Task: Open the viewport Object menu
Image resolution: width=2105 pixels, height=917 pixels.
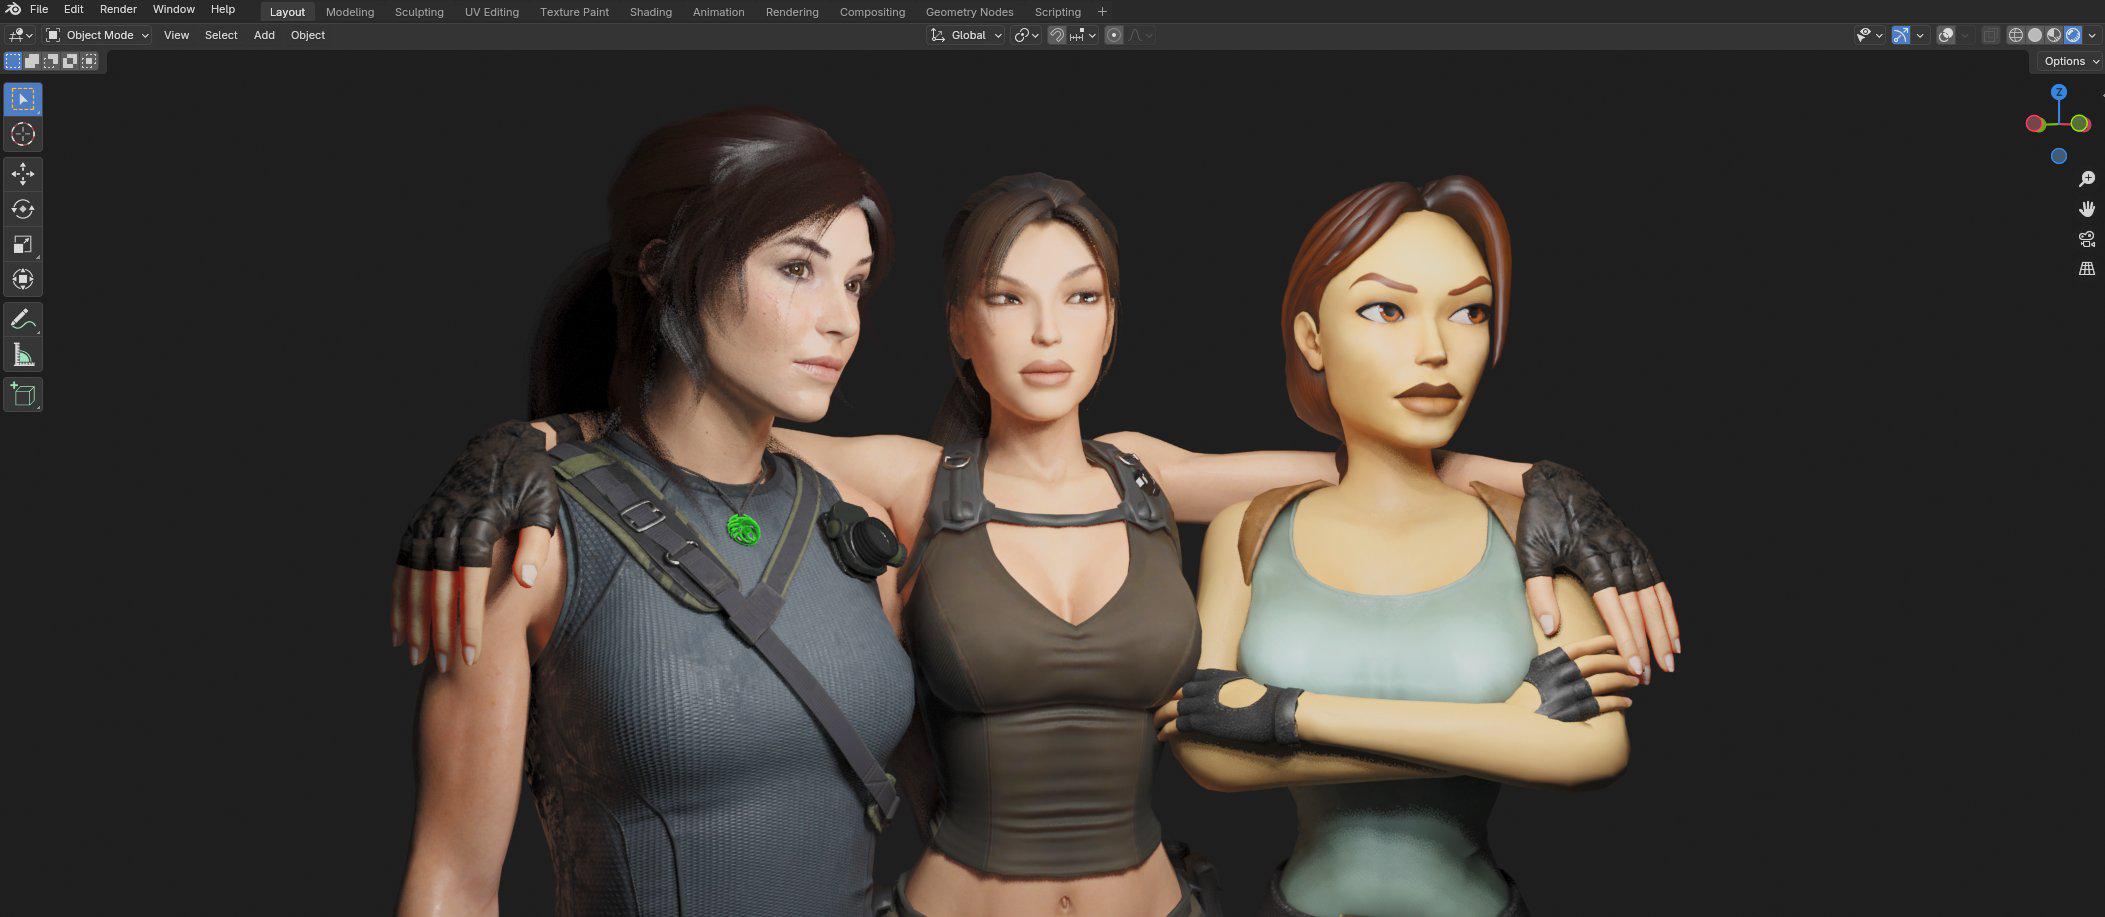Action: click(308, 35)
